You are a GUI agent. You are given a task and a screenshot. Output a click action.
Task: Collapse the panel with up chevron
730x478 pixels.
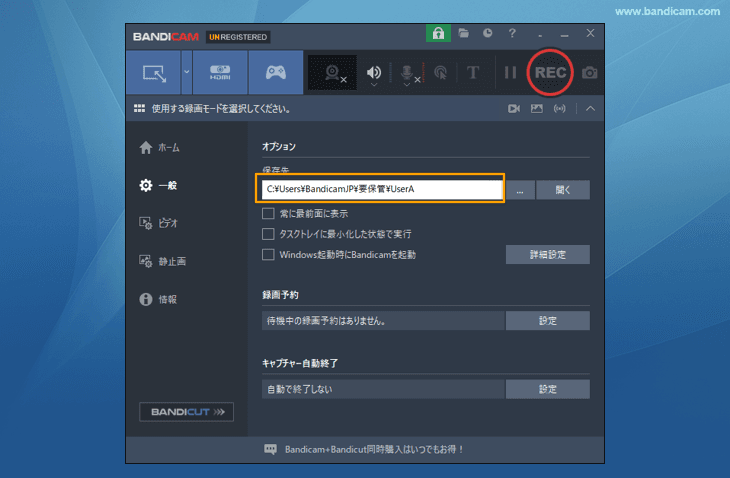590,108
